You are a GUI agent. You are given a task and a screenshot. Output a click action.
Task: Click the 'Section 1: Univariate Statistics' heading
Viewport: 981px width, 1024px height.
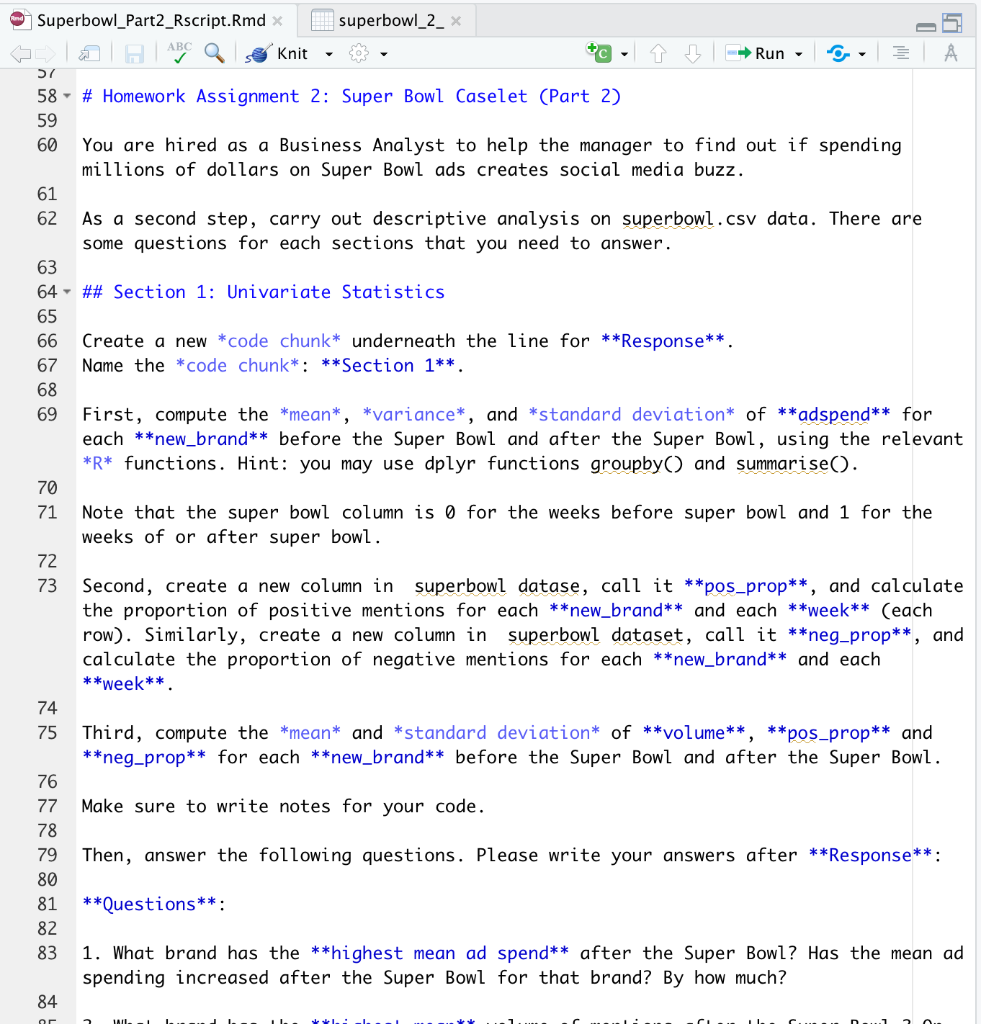[263, 292]
